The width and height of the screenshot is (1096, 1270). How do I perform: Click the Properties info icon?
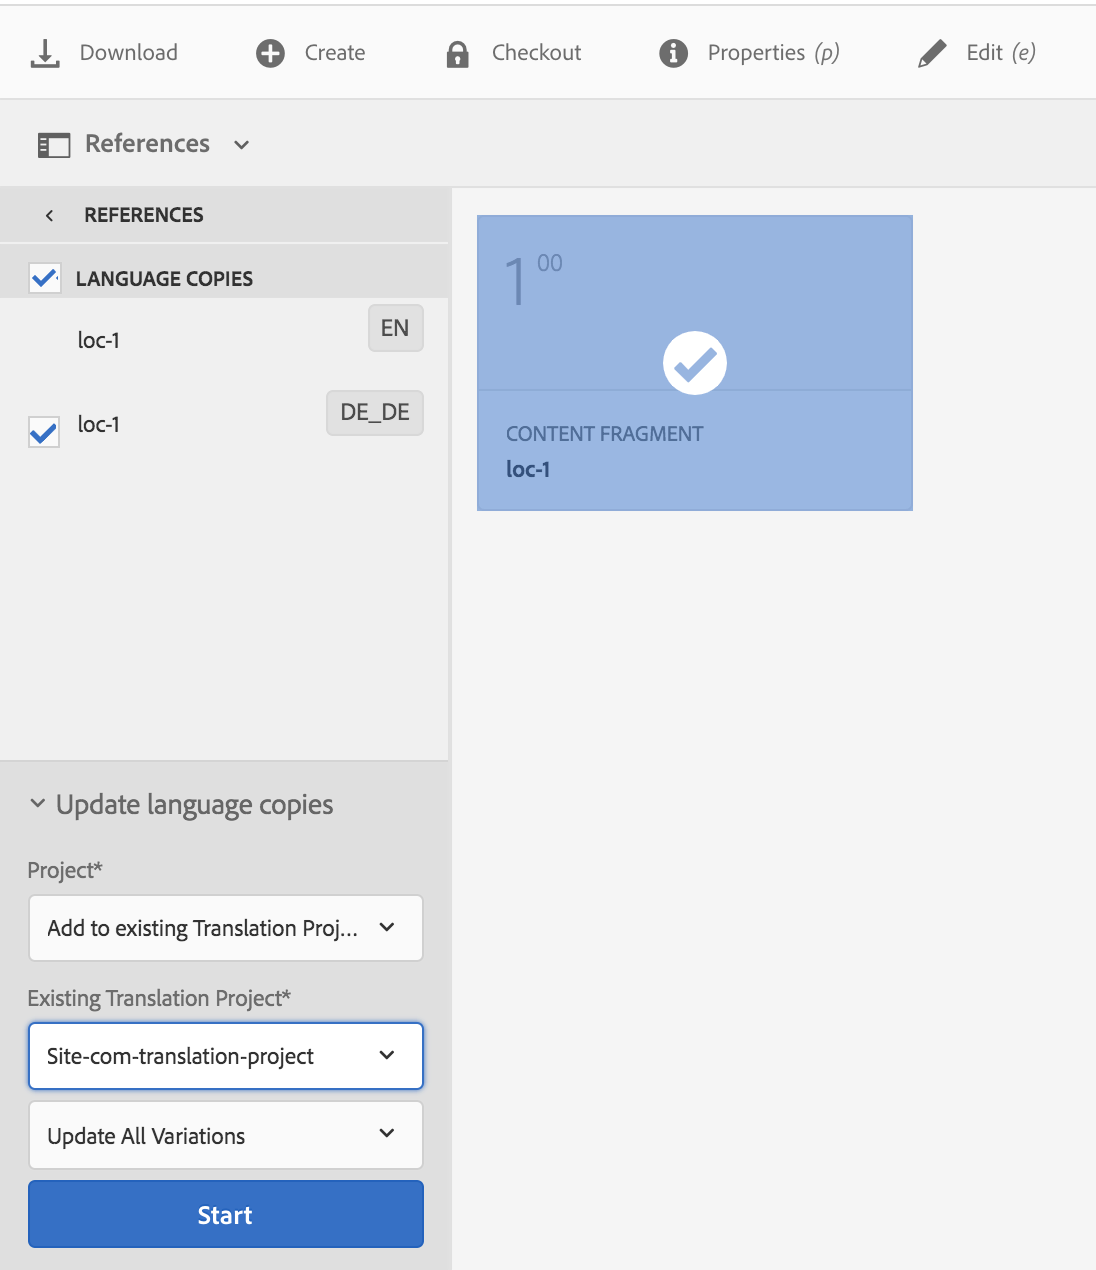pos(673,53)
